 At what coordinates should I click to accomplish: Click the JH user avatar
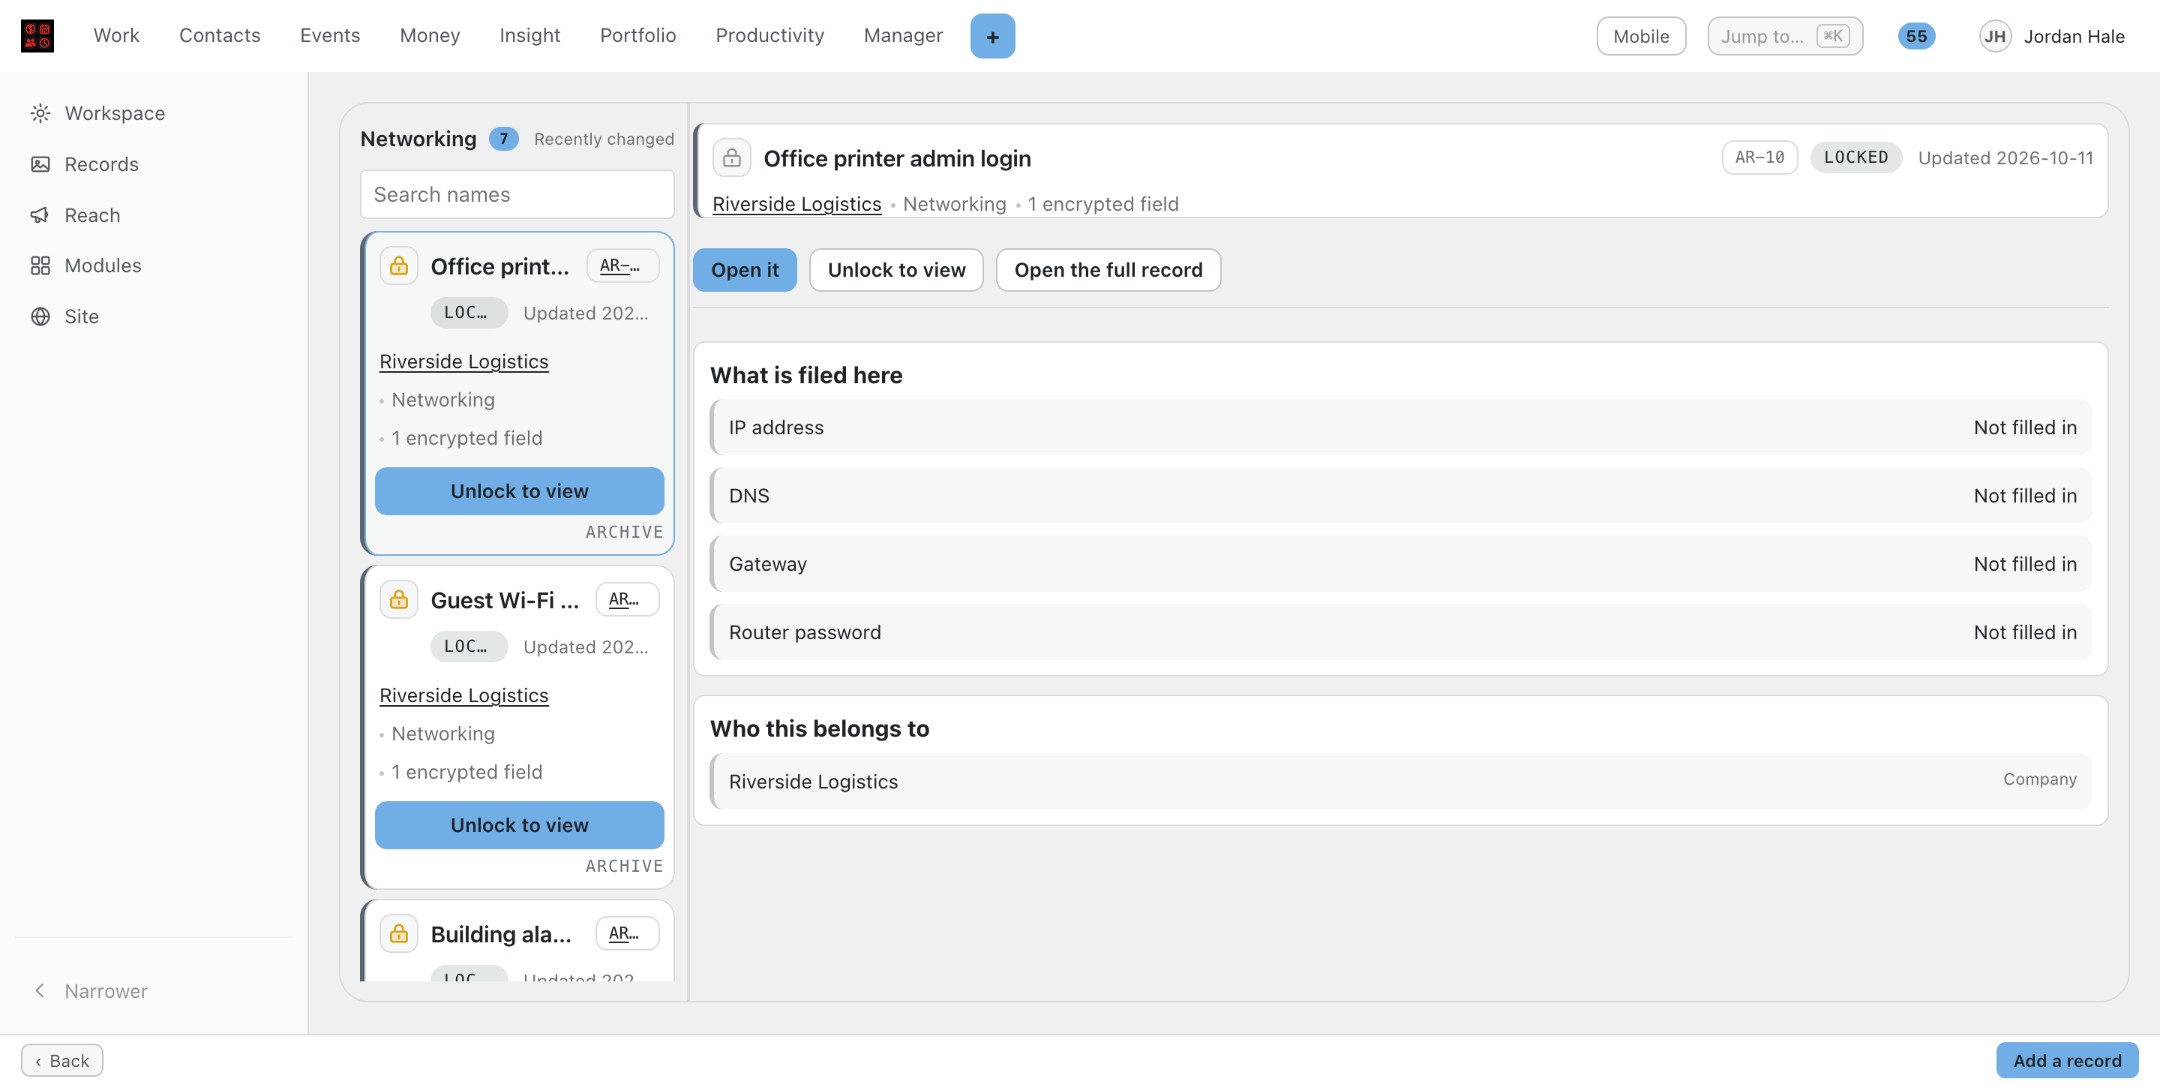[x=1995, y=36]
